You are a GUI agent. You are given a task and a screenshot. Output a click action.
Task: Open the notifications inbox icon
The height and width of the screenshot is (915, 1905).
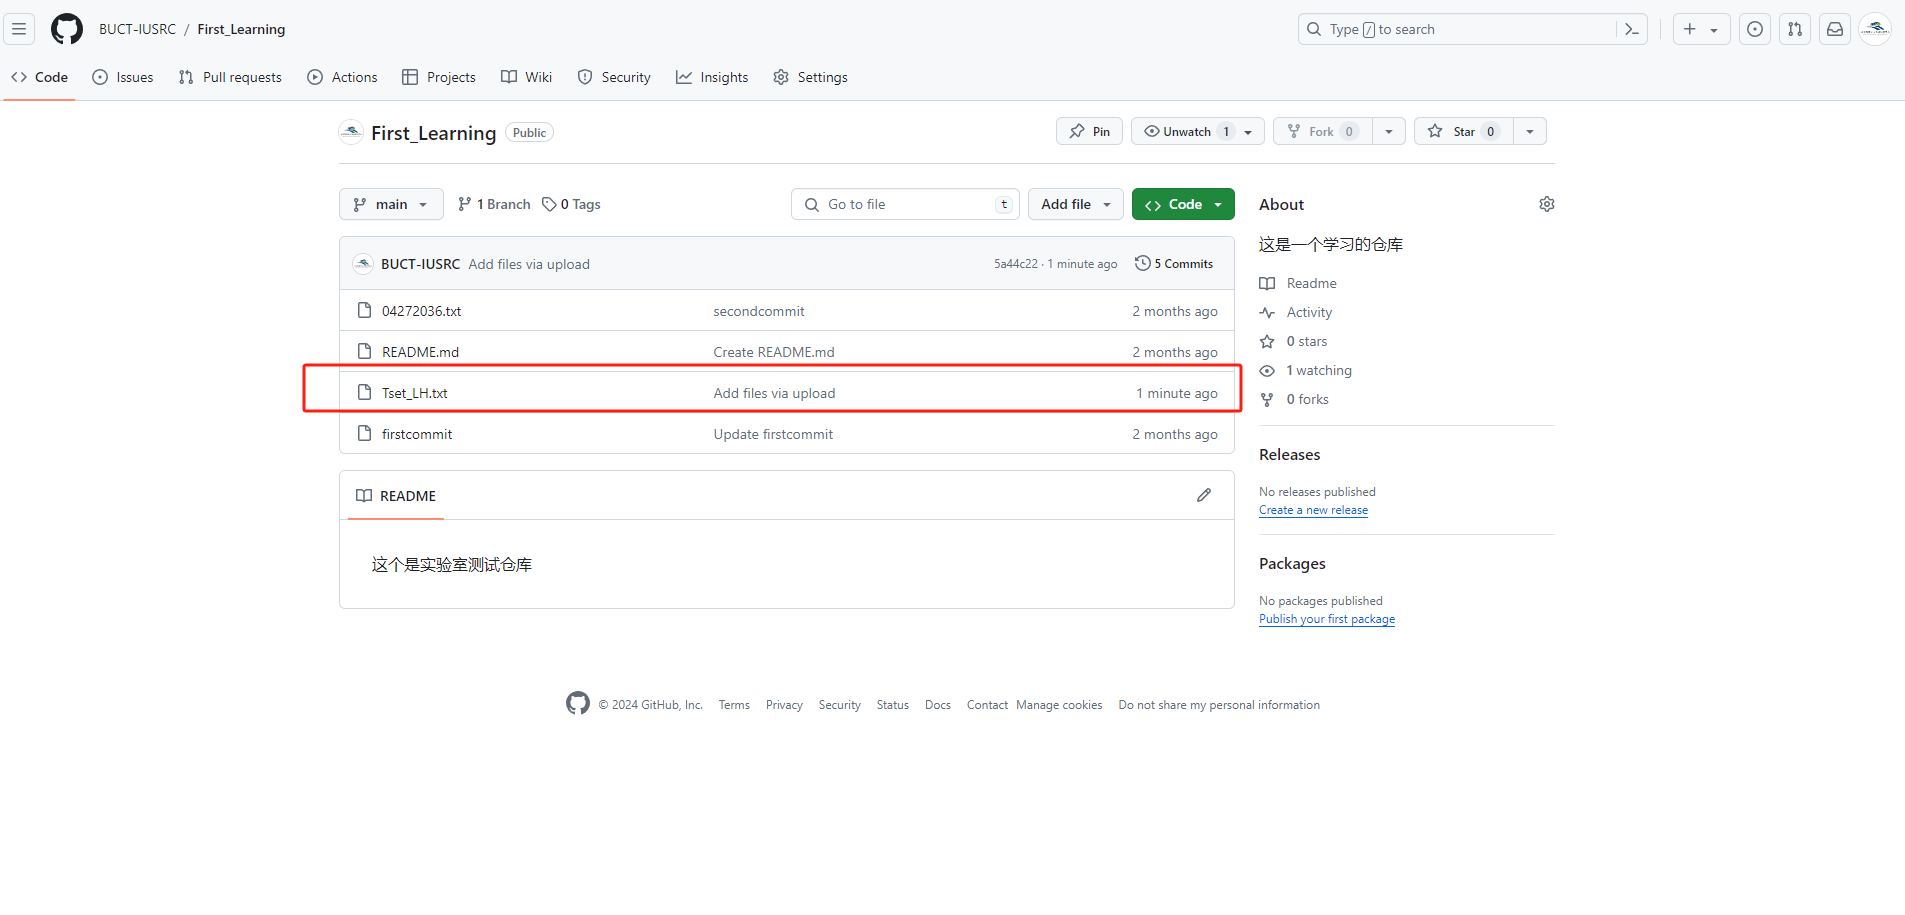[x=1835, y=29]
